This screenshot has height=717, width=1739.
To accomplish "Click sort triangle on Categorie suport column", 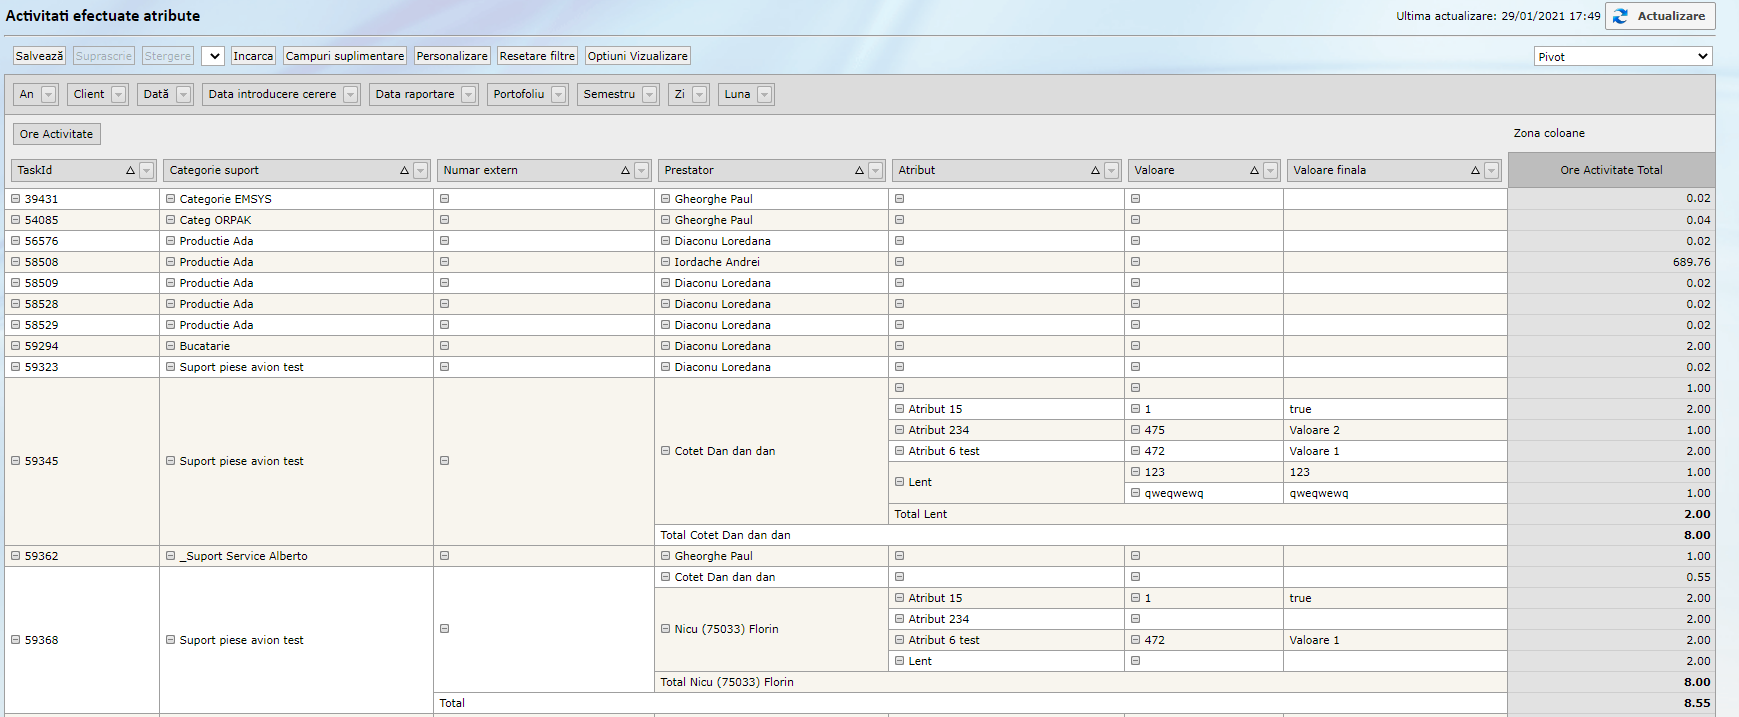I will 404,171.
